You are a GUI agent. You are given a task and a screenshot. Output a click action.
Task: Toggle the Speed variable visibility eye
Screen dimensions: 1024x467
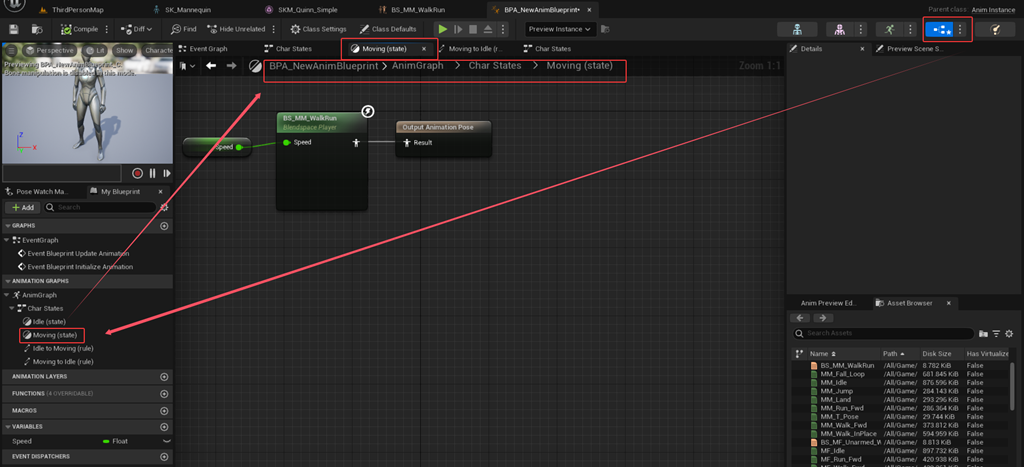pos(167,442)
